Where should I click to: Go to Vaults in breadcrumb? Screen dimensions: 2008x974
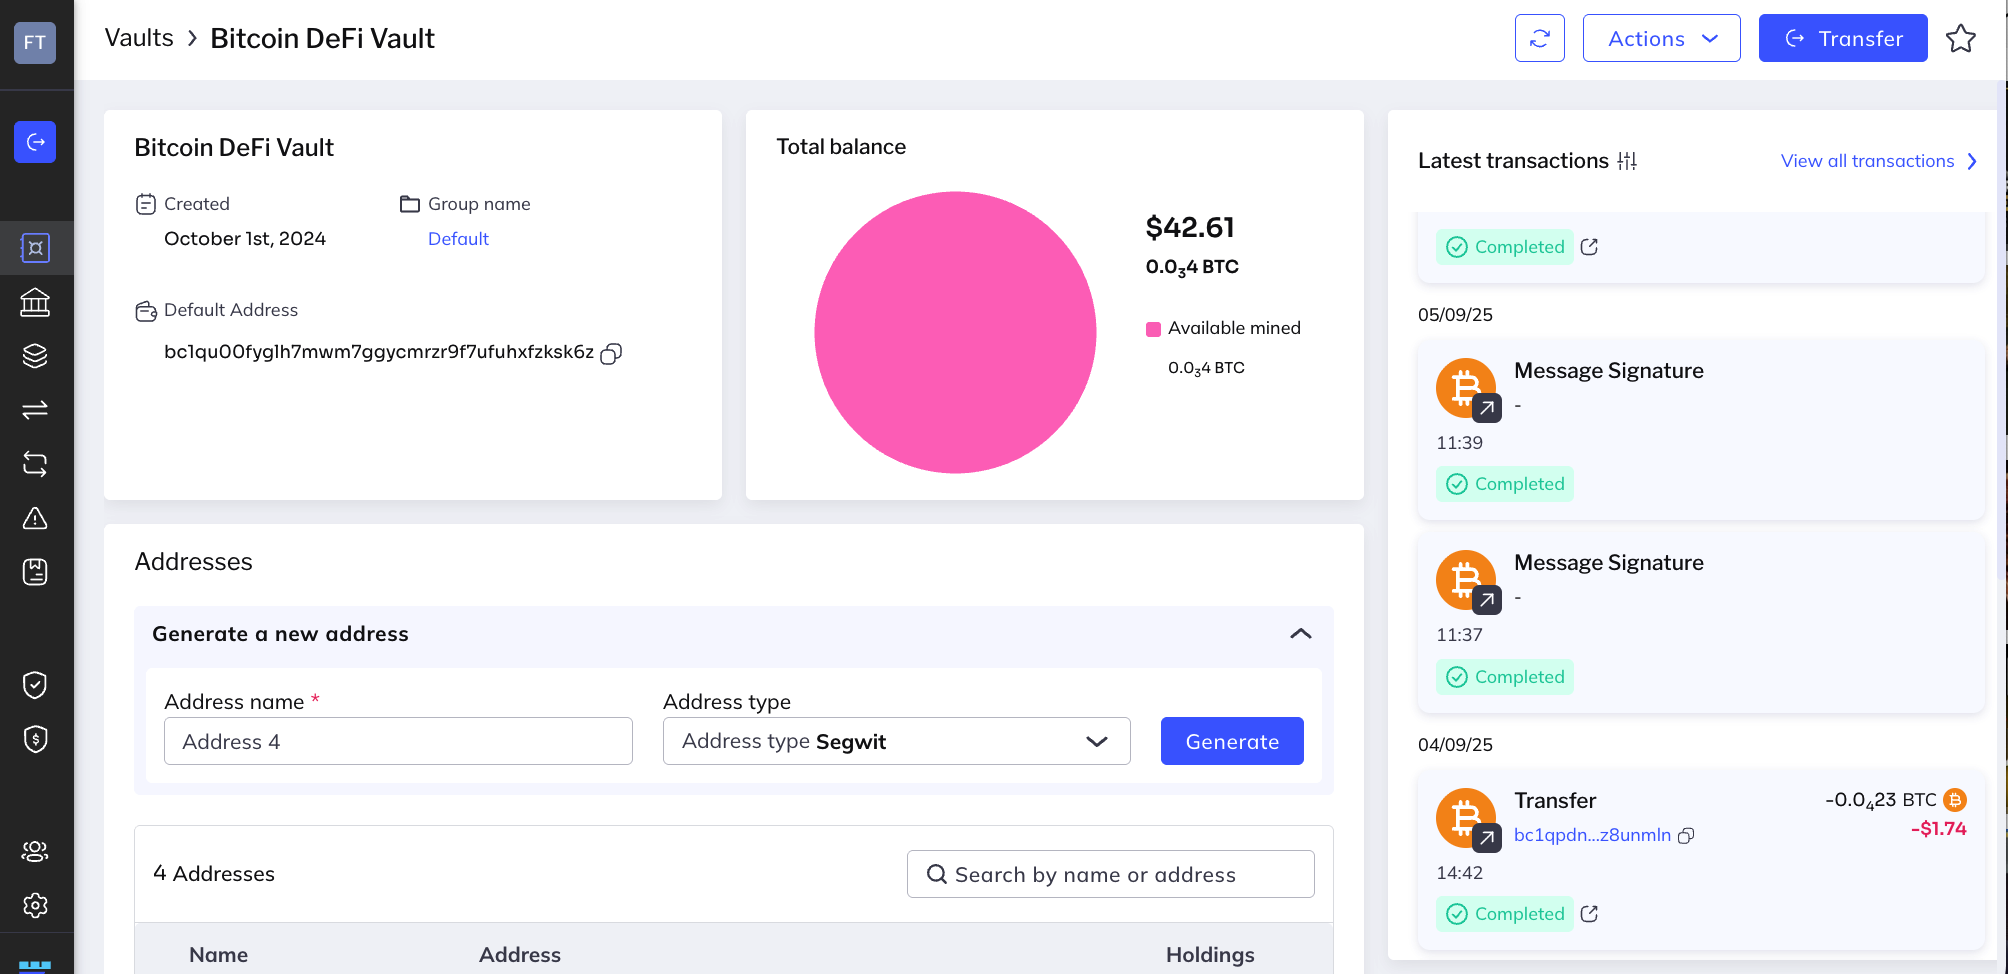tap(139, 38)
